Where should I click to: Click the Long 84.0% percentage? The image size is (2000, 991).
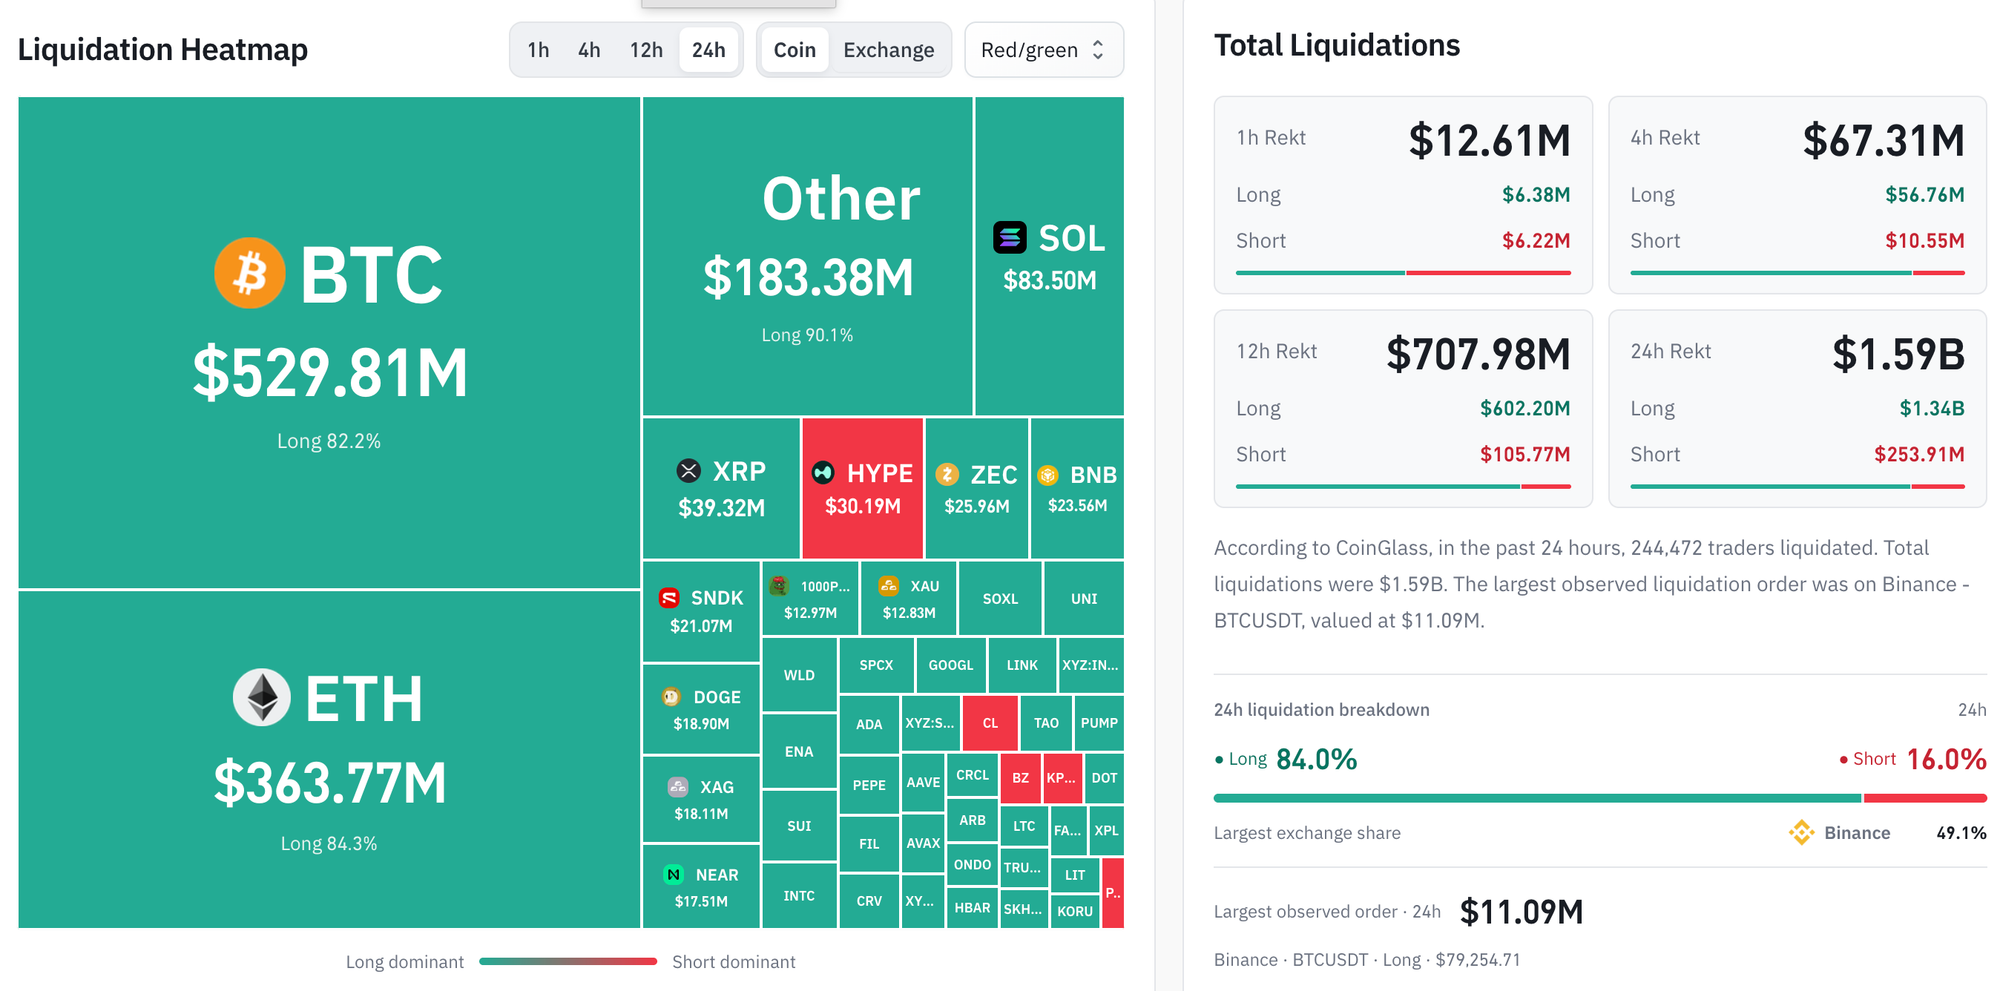tap(1316, 759)
